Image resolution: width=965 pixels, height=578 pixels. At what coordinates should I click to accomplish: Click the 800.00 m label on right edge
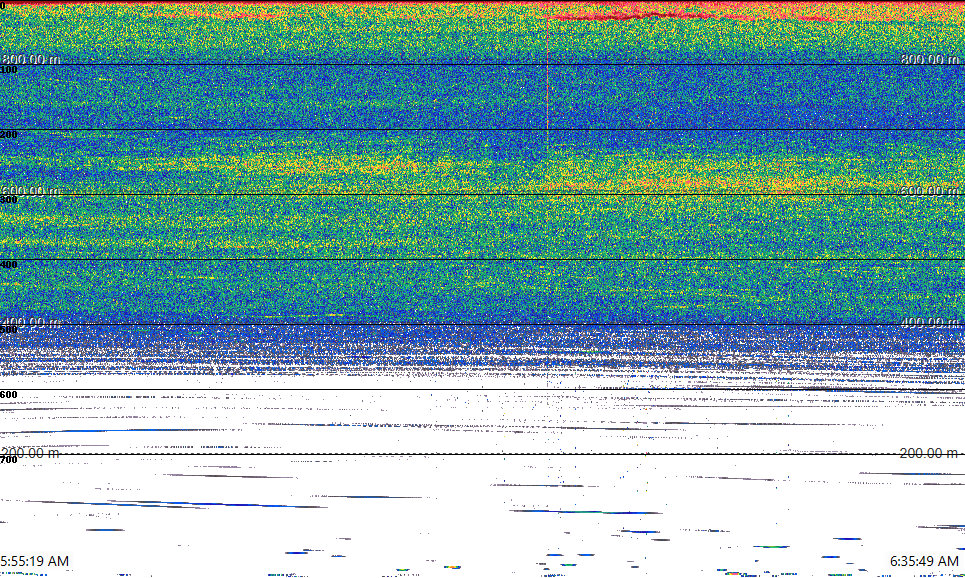[x=930, y=59]
